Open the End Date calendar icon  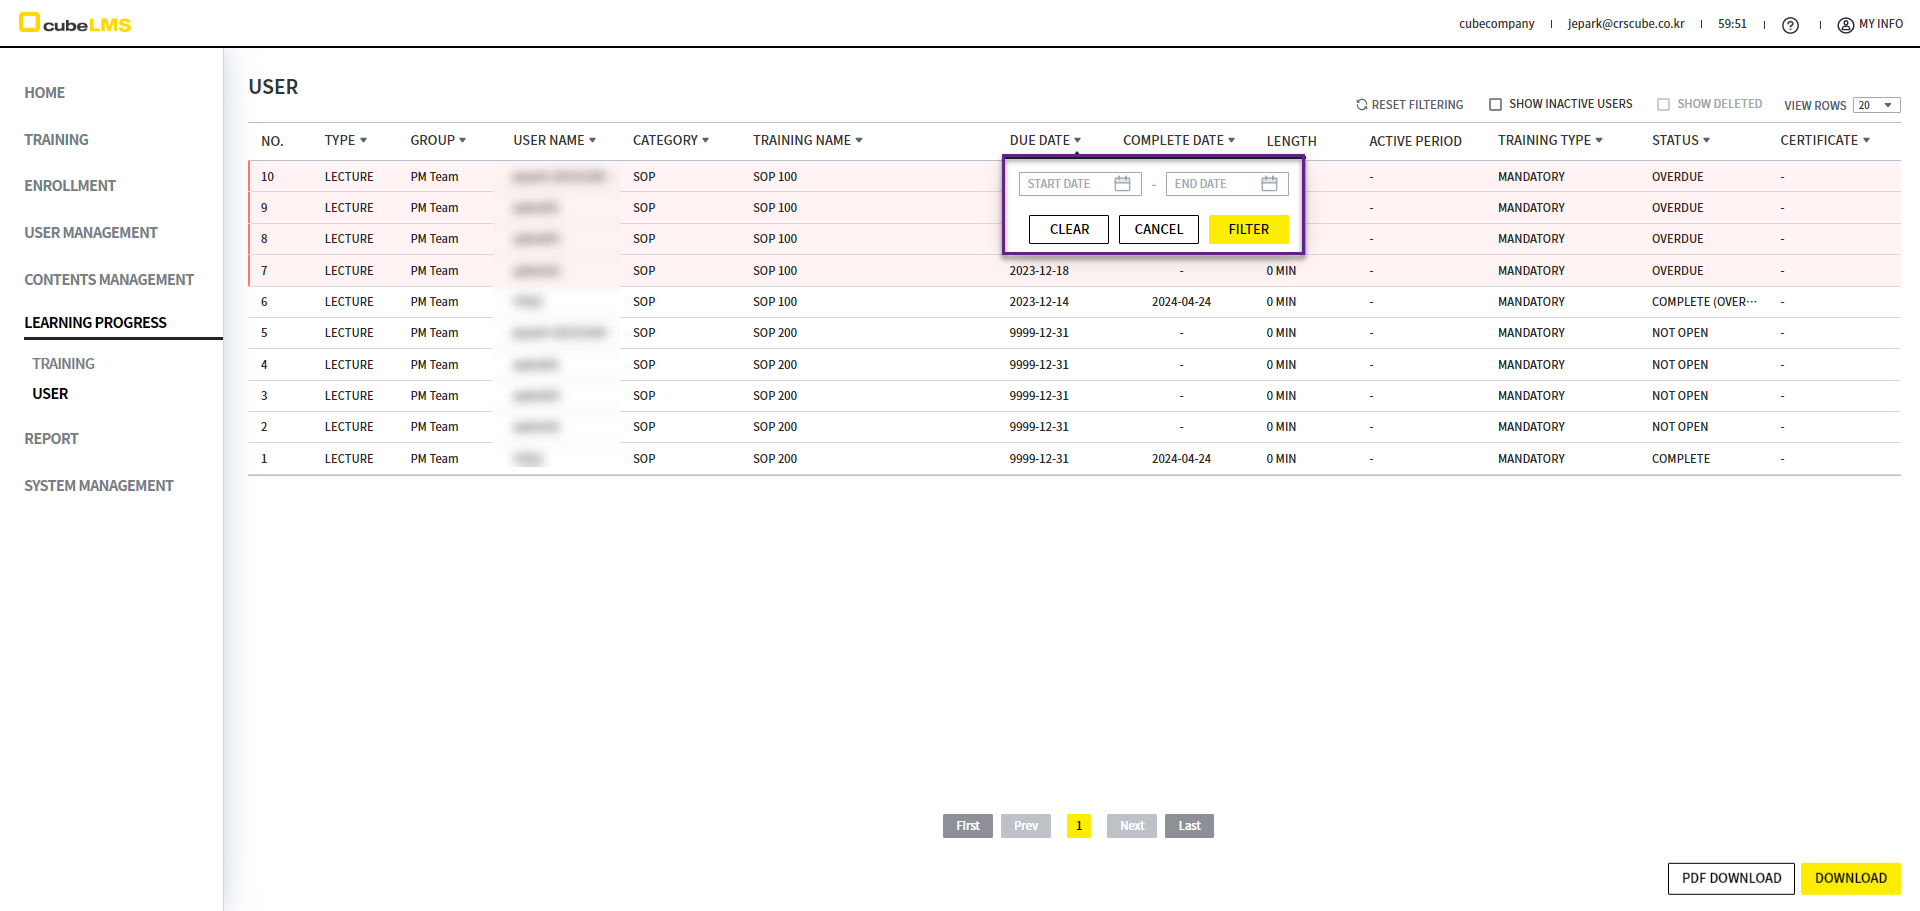click(1269, 184)
